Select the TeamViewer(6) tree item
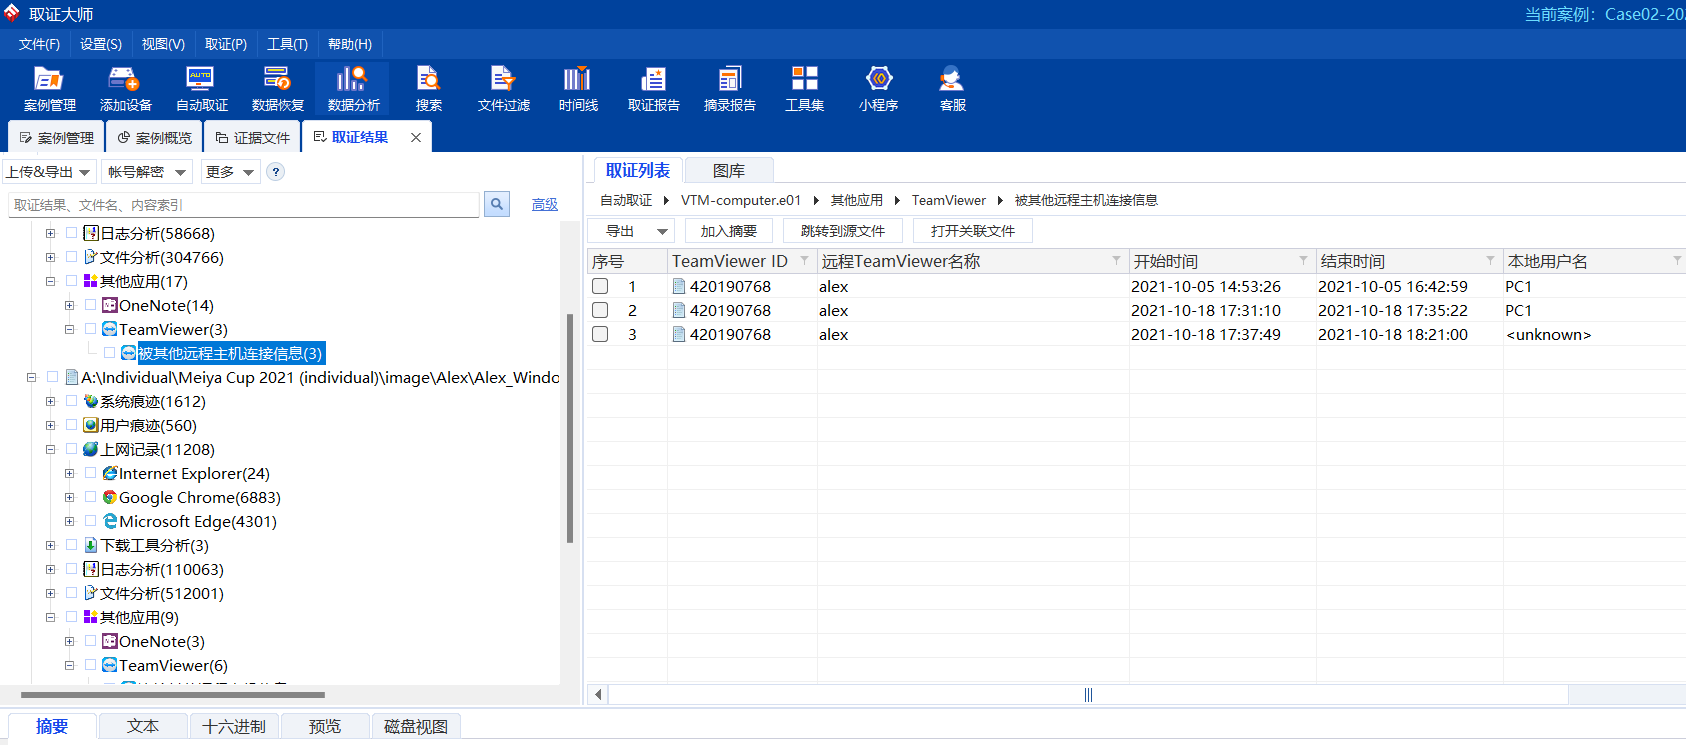 point(173,665)
